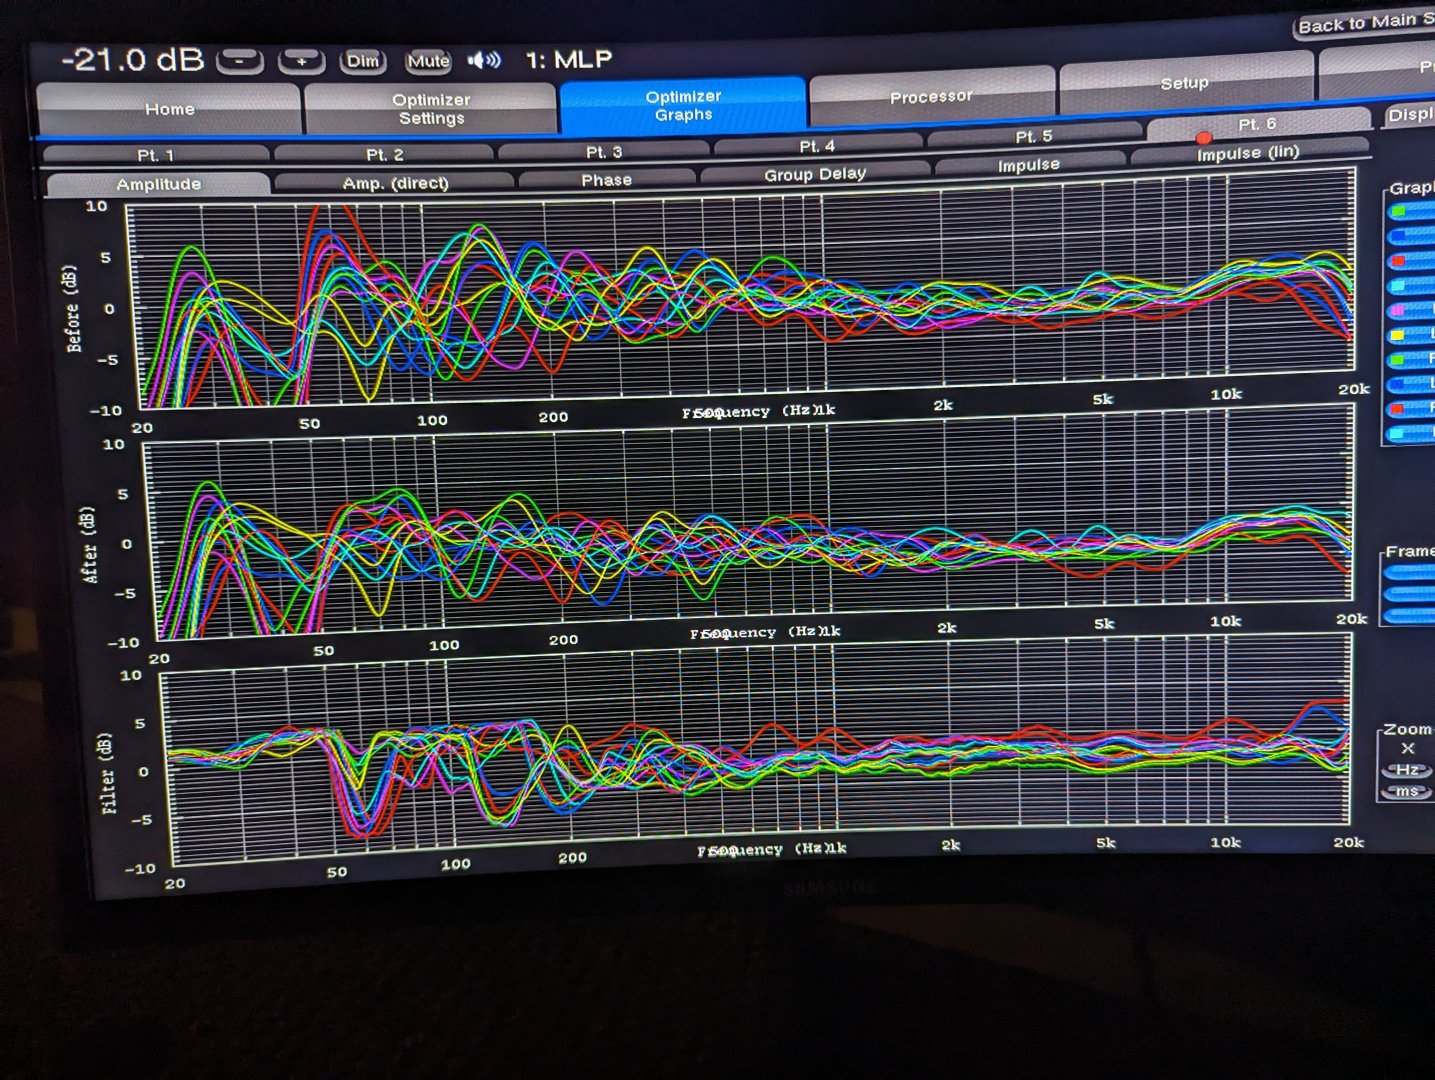This screenshot has width=1435, height=1080.
Task: Click the speaker sound icon
Action: 485,61
